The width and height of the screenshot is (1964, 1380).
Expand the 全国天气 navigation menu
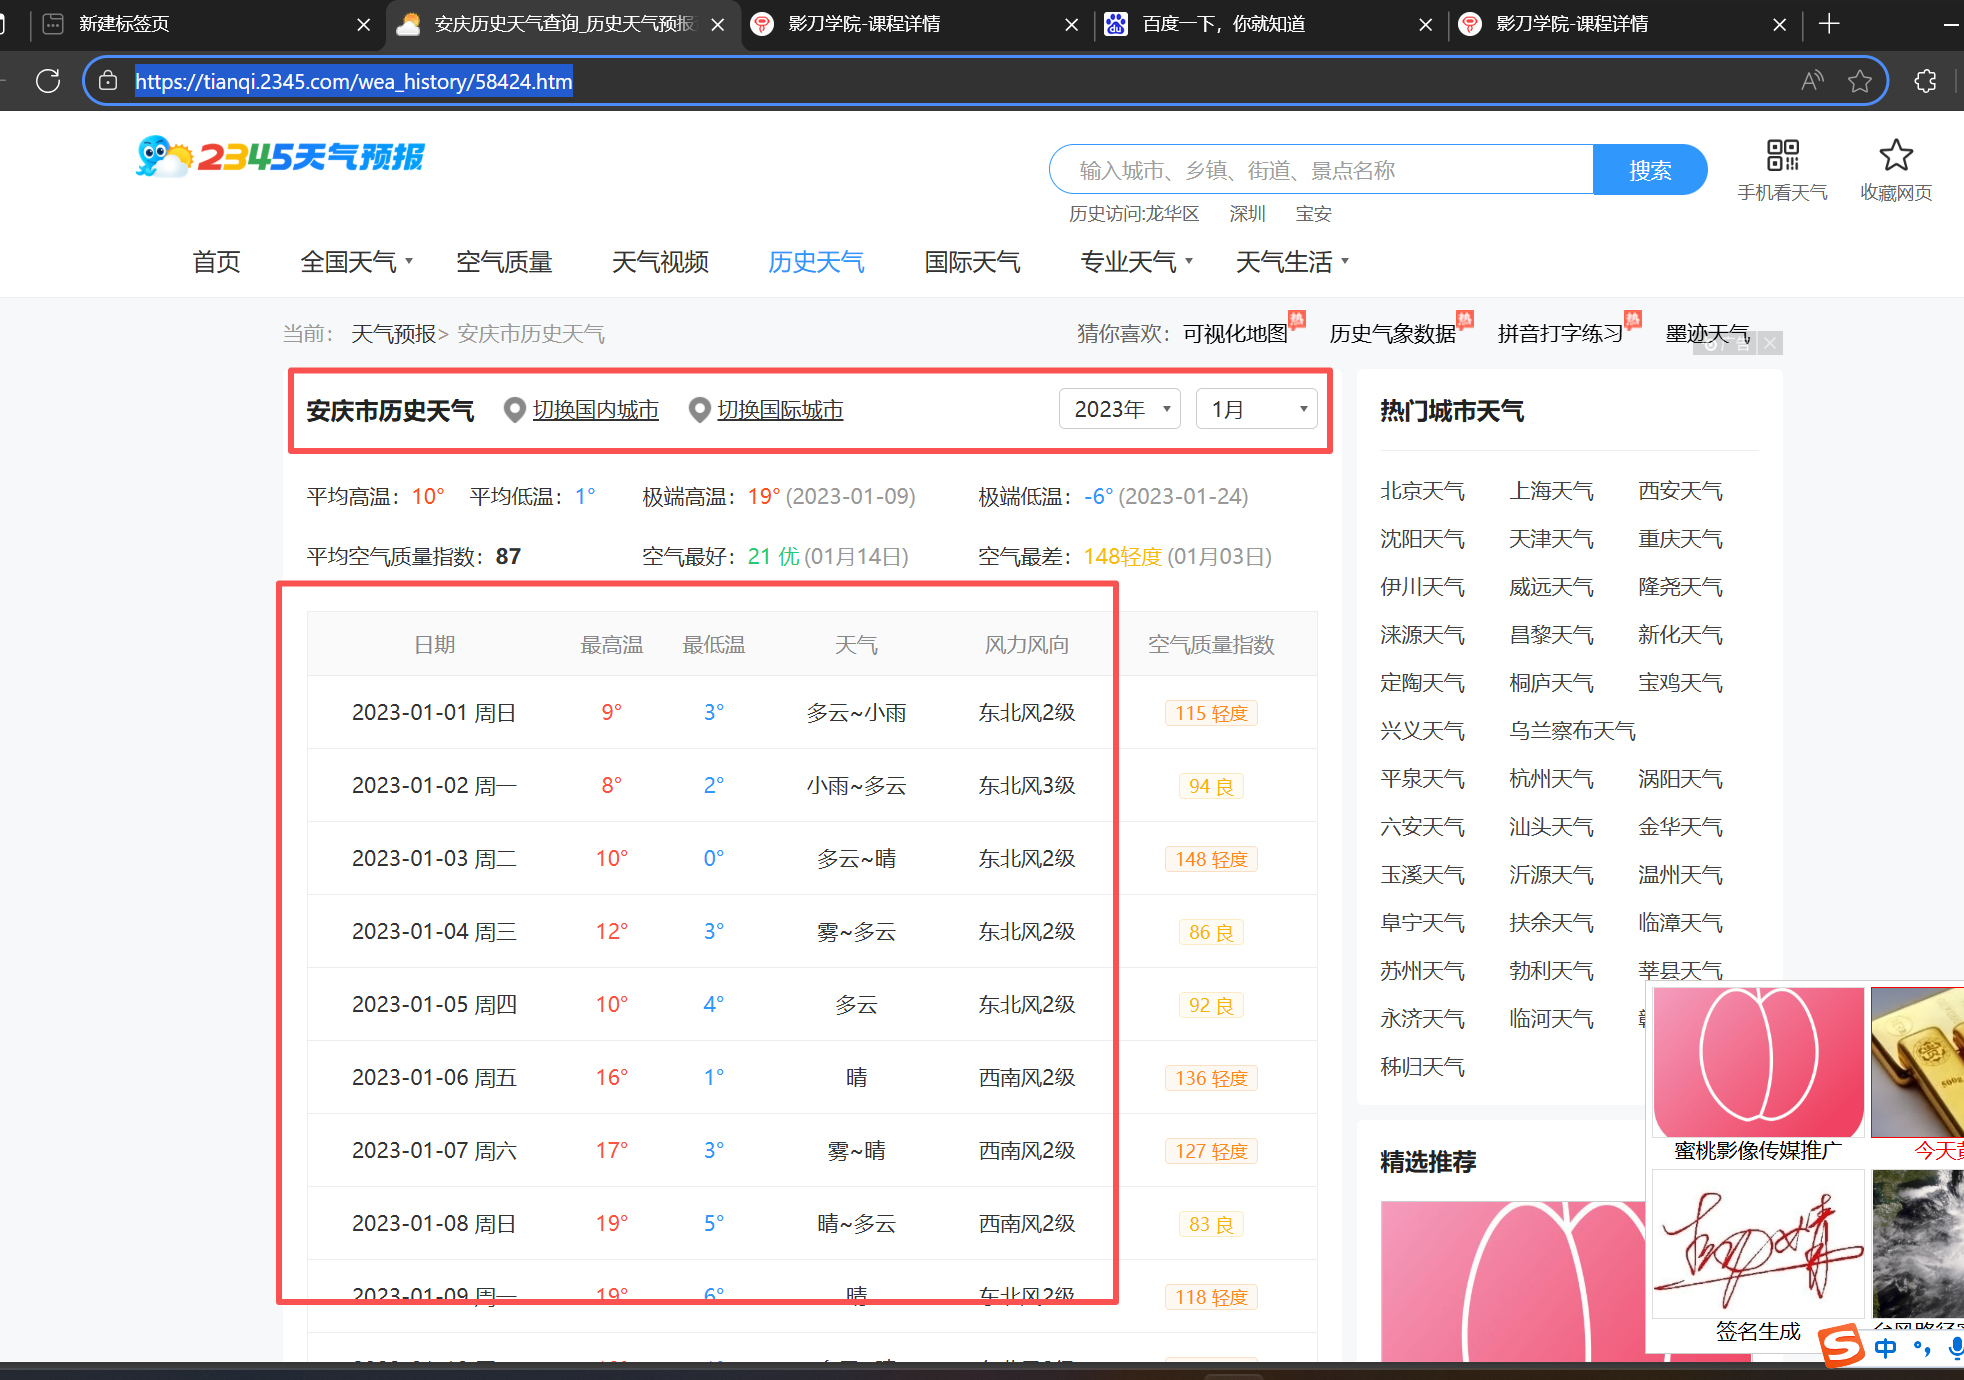coord(356,262)
